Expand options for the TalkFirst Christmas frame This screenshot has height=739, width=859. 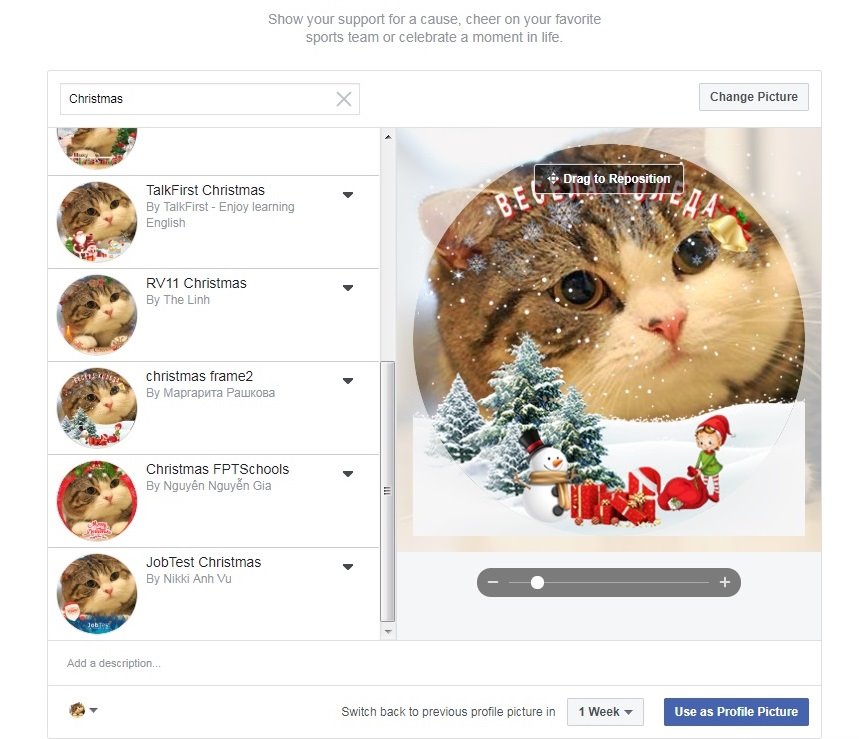click(x=348, y=194)
